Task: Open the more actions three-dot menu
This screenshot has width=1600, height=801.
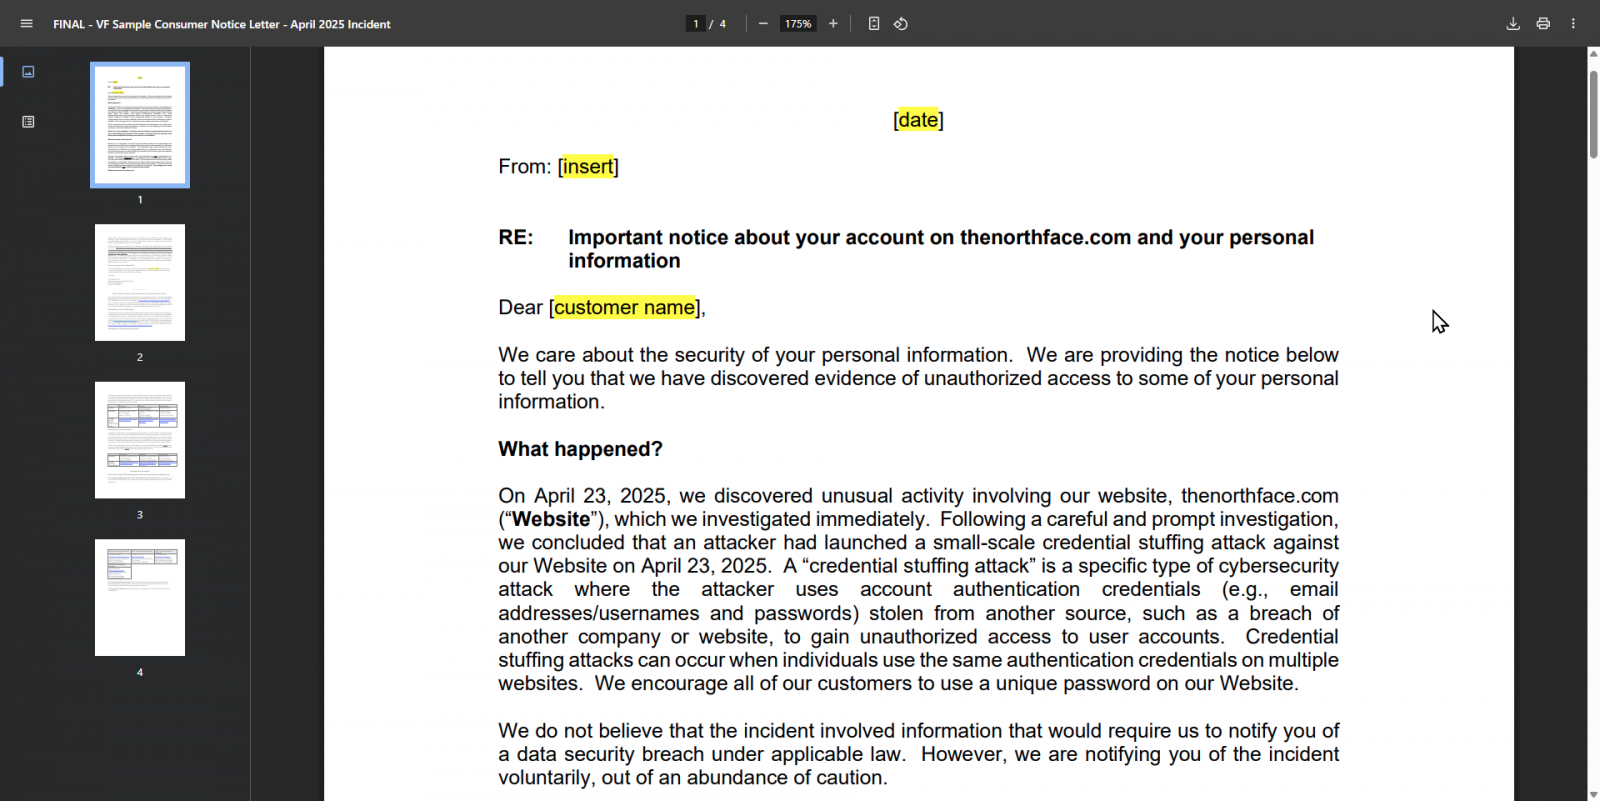Action: [1573, 24]
